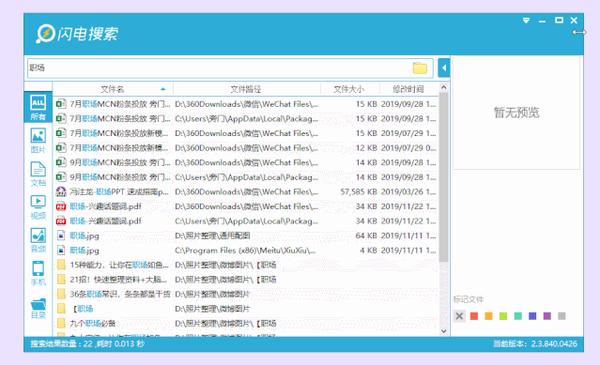This screenshot has height=365, width=600.
Task: Mark file with the teal color swatch
Action: click(x=518, y=316)
